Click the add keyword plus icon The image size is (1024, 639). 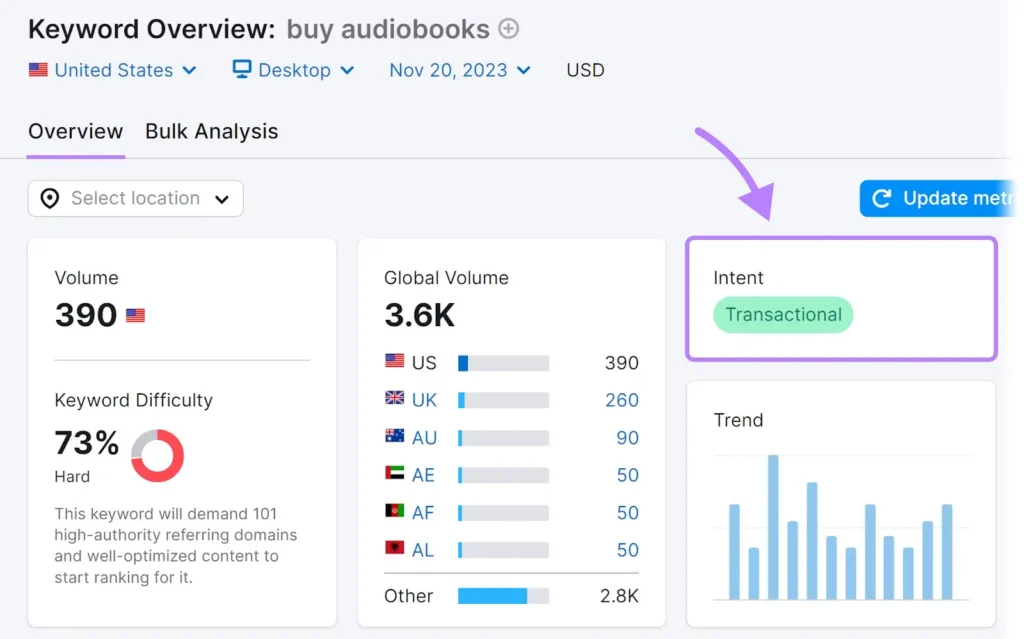pos(509,29)
